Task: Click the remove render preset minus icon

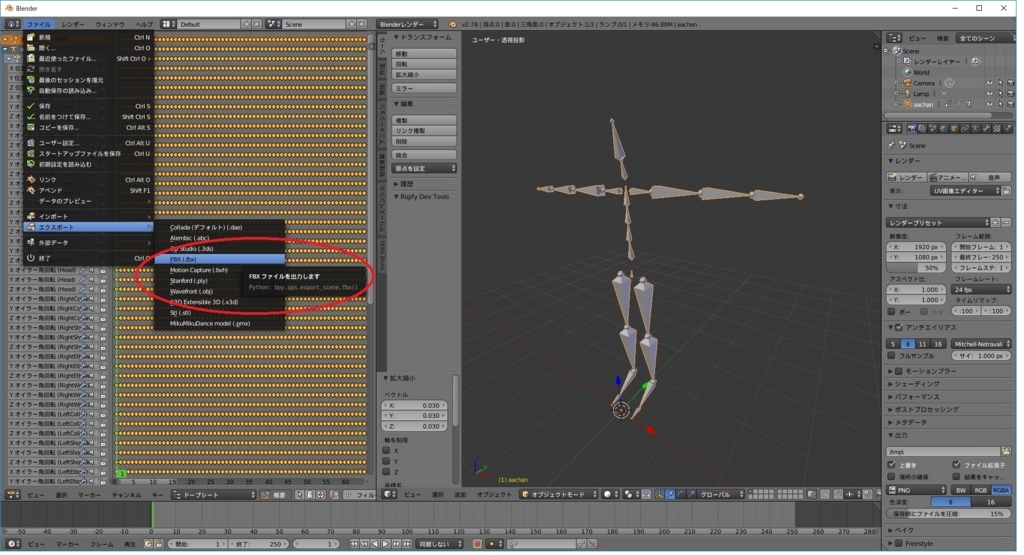Action: (x=1006, y=223)
